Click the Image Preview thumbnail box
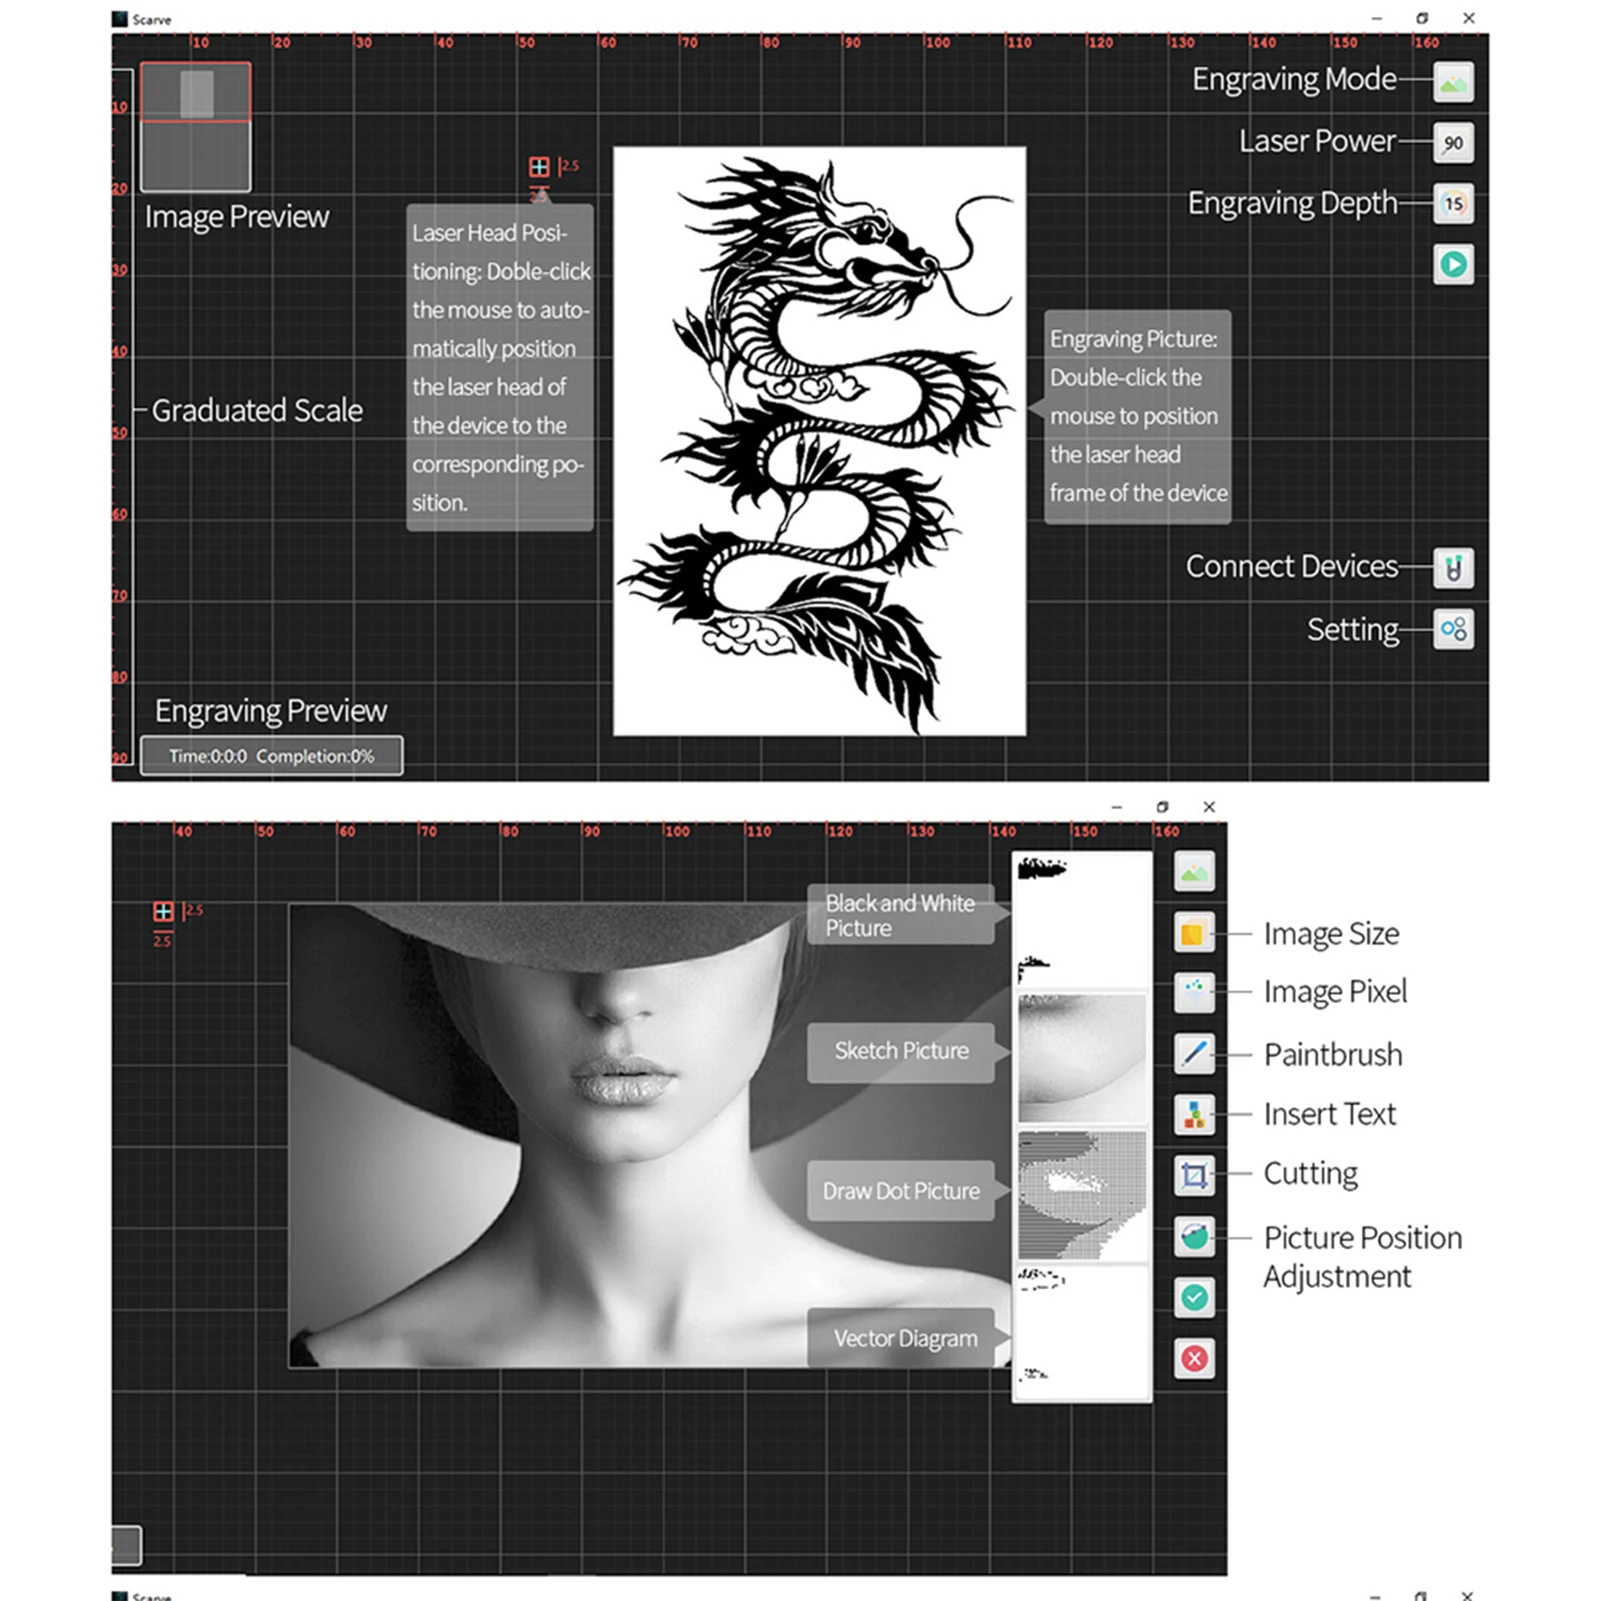 click(195, 127)
